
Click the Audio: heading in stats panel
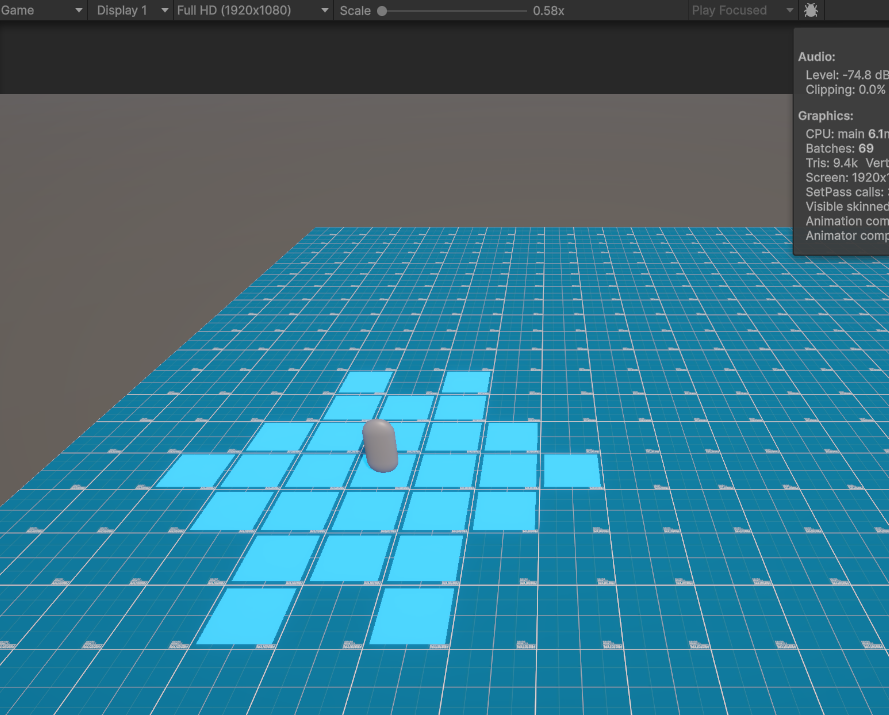pyautogui.click(x=816, y=57)
